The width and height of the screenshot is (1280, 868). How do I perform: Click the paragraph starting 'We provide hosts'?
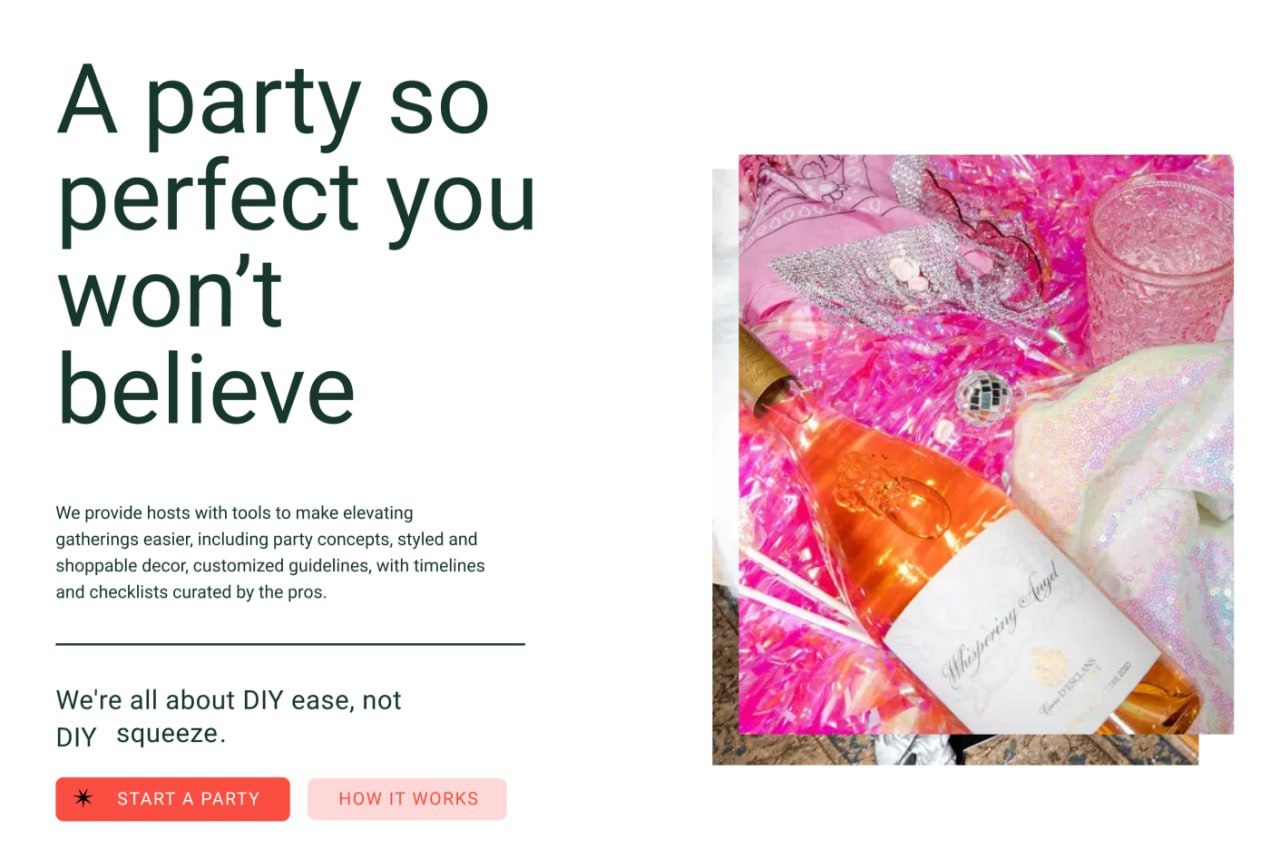point(270,552)
